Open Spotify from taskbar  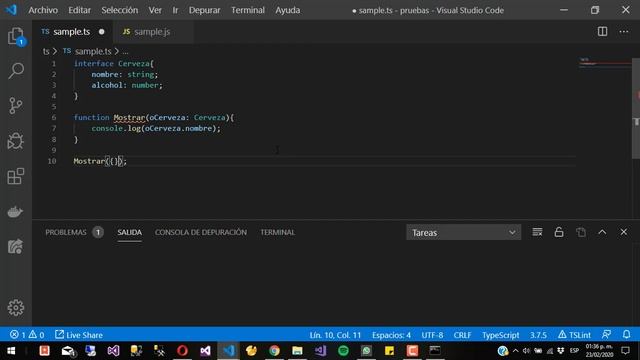343,351
